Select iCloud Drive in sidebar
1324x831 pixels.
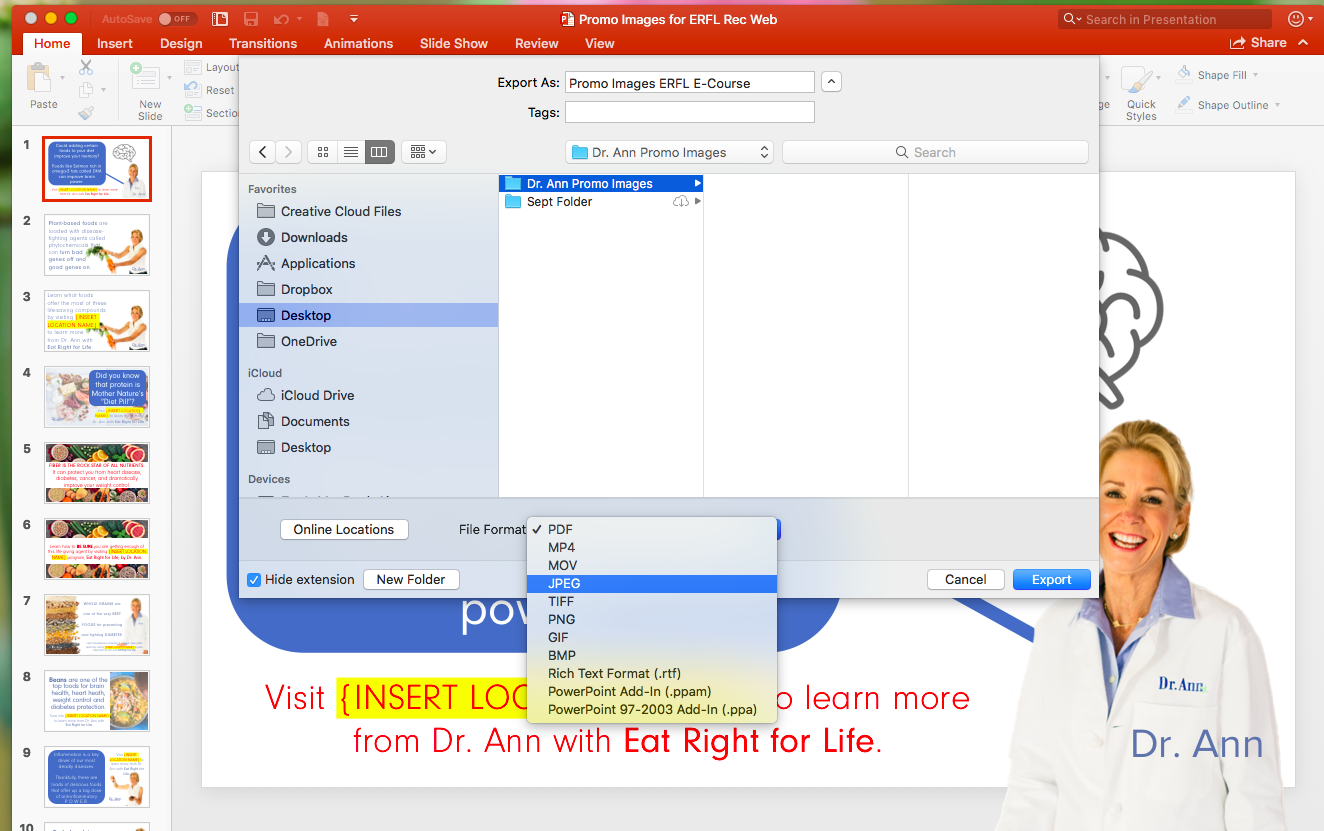click(x=368, y=395)
